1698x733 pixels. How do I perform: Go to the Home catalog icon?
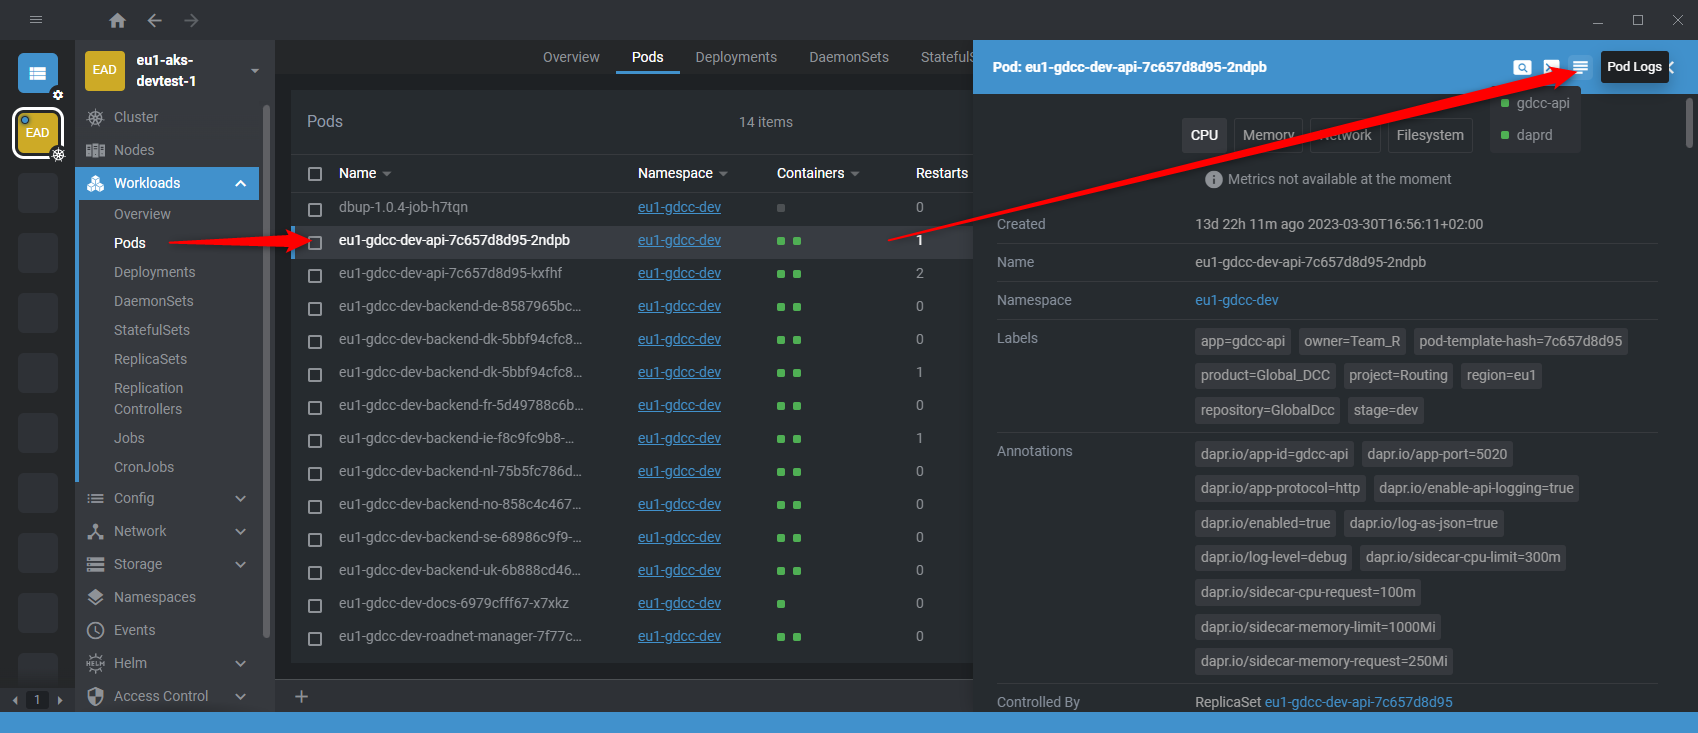click(x=117, y=20)
